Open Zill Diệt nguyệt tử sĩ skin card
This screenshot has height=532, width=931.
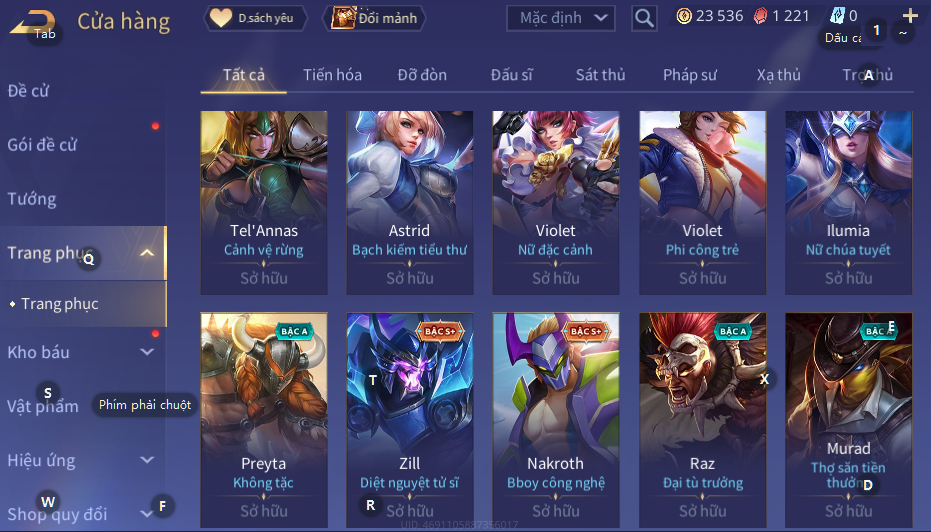coord(410,420)
